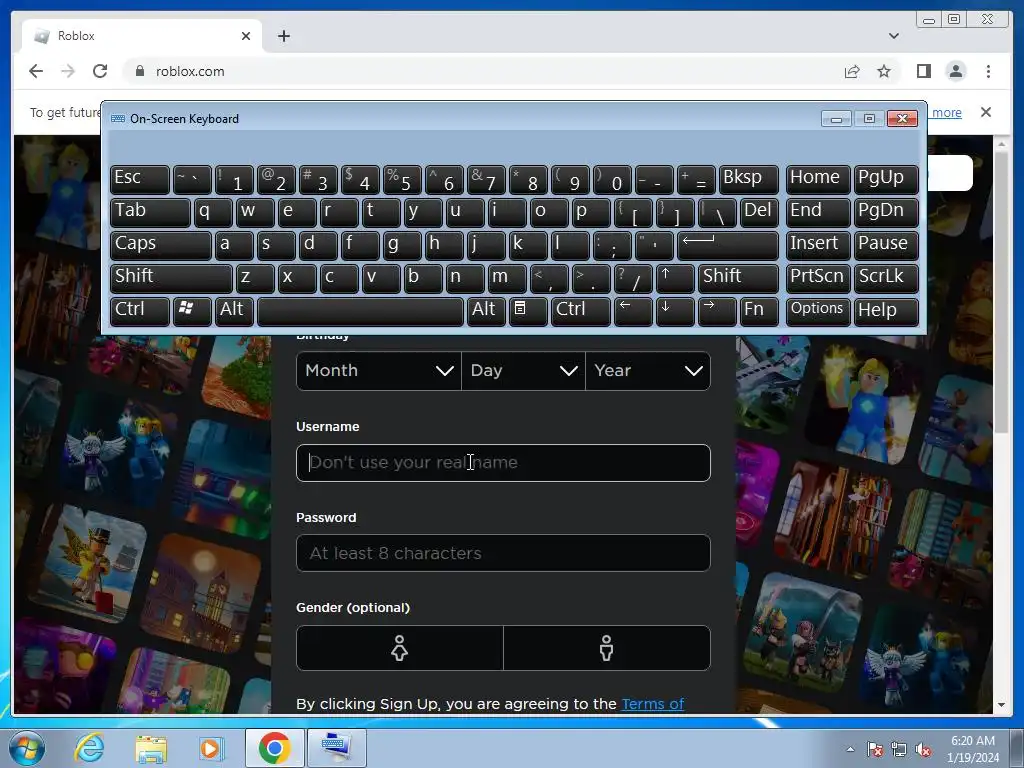The width and height of the screenshot is (1024, 768).
Task: Toggle the left Shift key
Action: pos(171,278)
